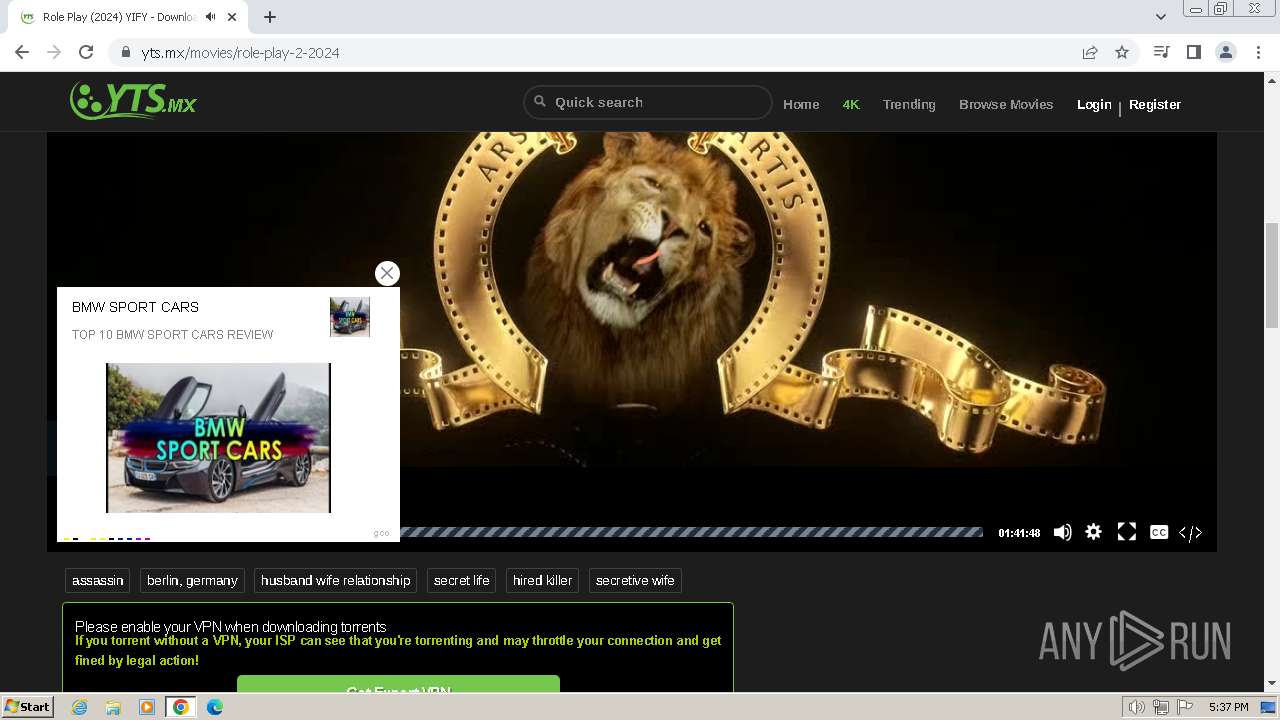This screenshot has width=1280, height=720.
Task: Close the BMW Sport Cars ad popup
Action: coord(387,273)
